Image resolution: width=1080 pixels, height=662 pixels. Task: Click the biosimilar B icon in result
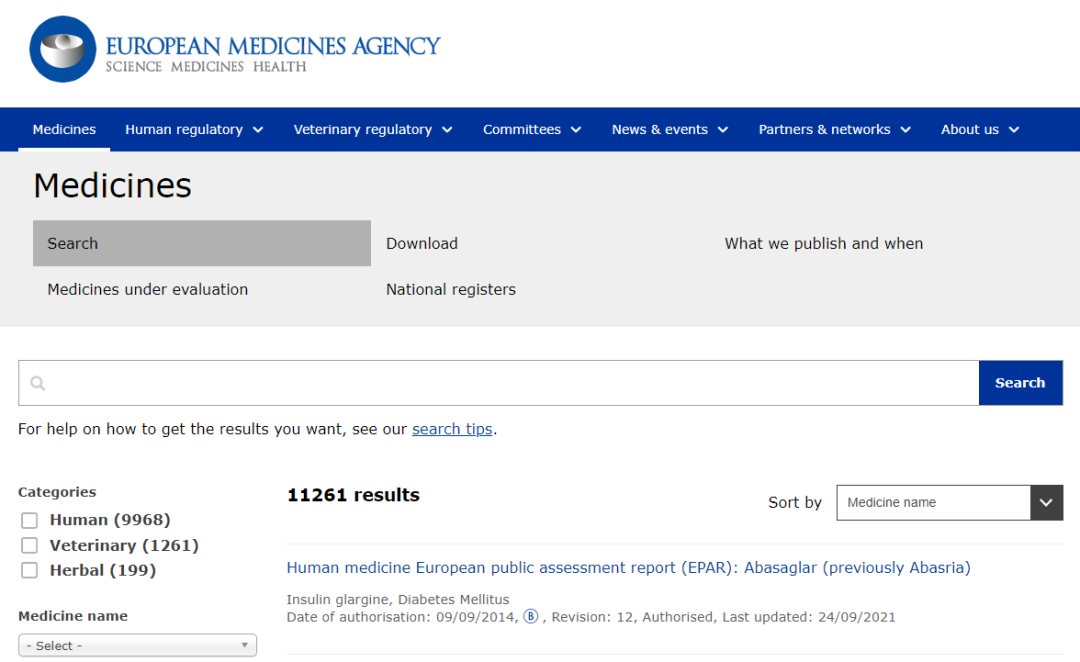[530, 617]
